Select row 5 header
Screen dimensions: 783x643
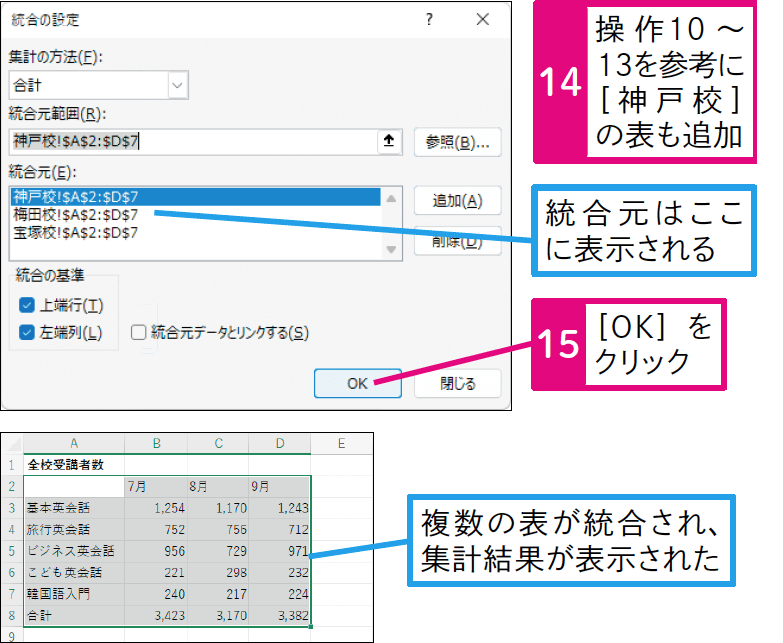tap(12, 551)
